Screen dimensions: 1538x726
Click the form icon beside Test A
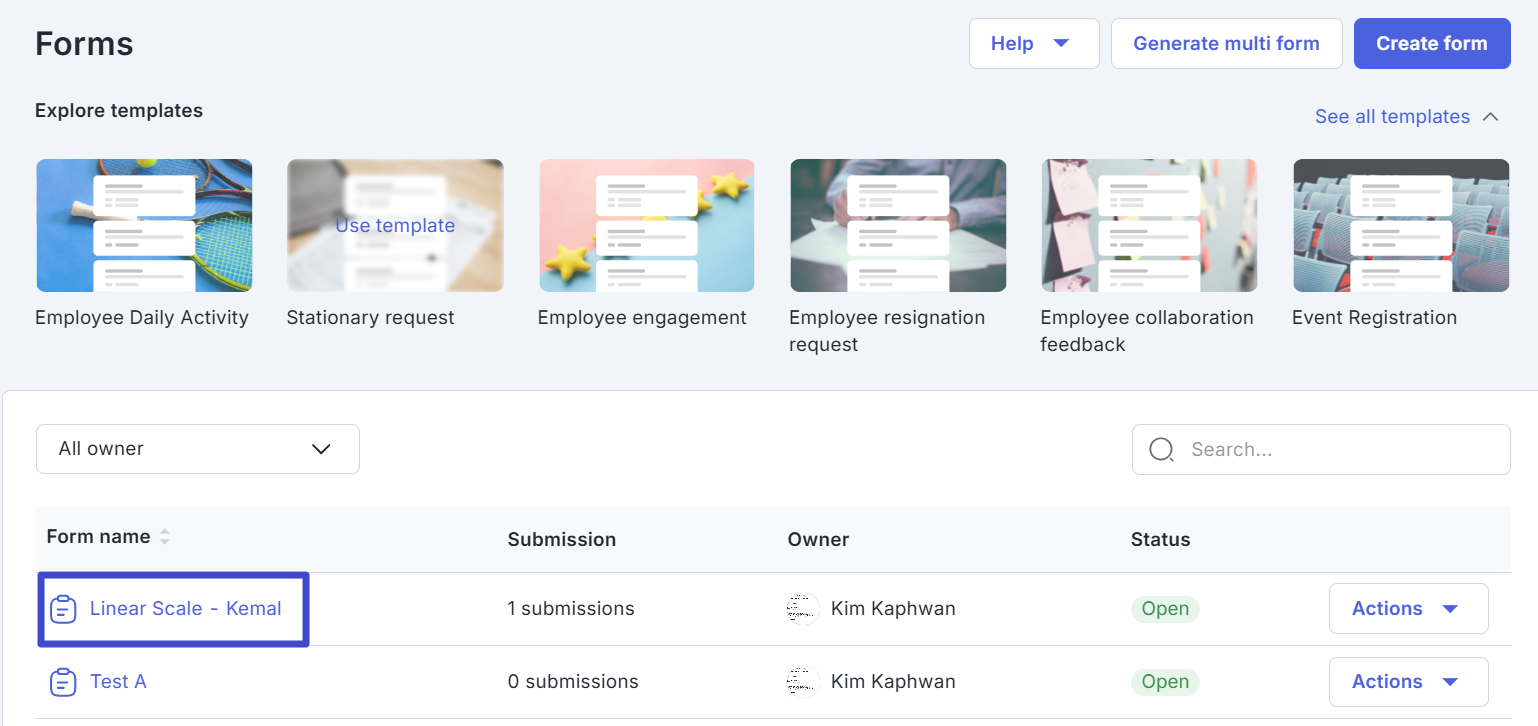(x=63, y=682)
